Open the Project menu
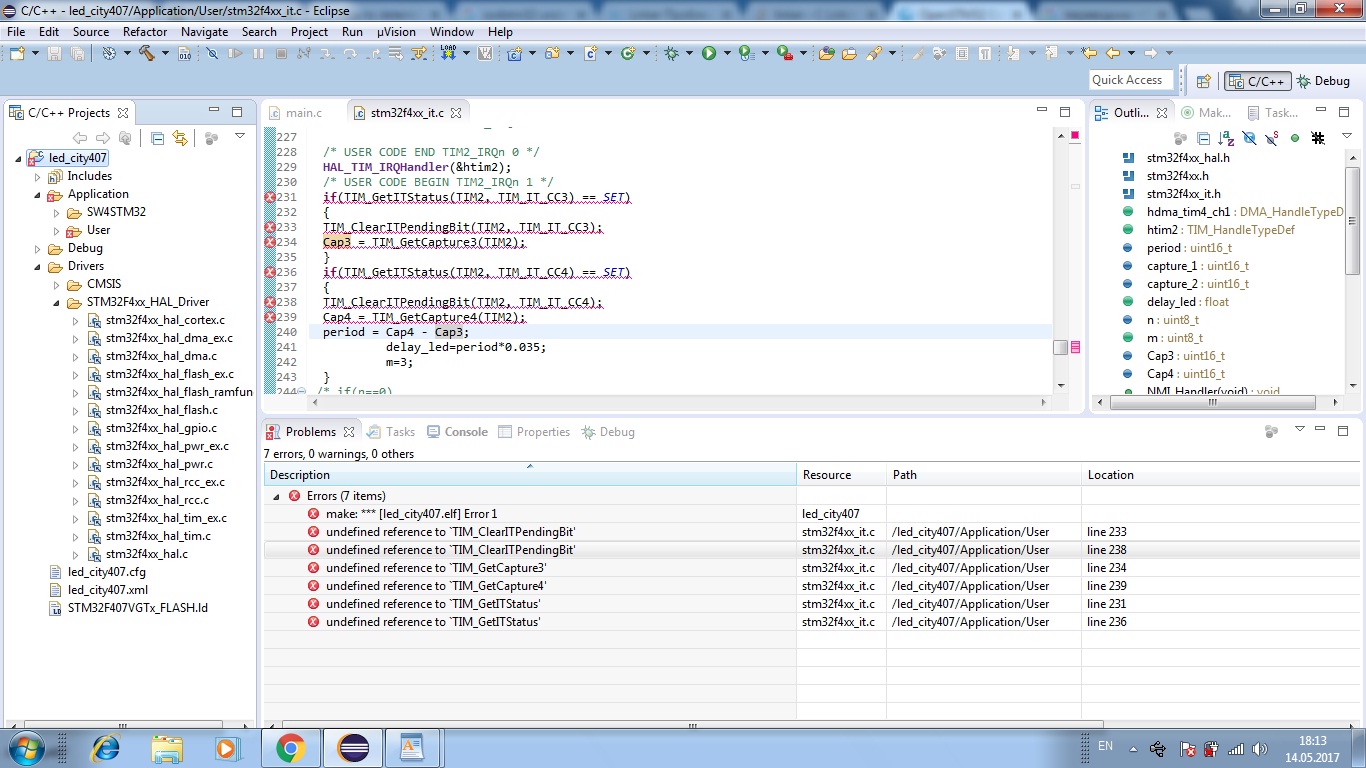This screenshot has width=1366, height=768. tap(309, 32)
